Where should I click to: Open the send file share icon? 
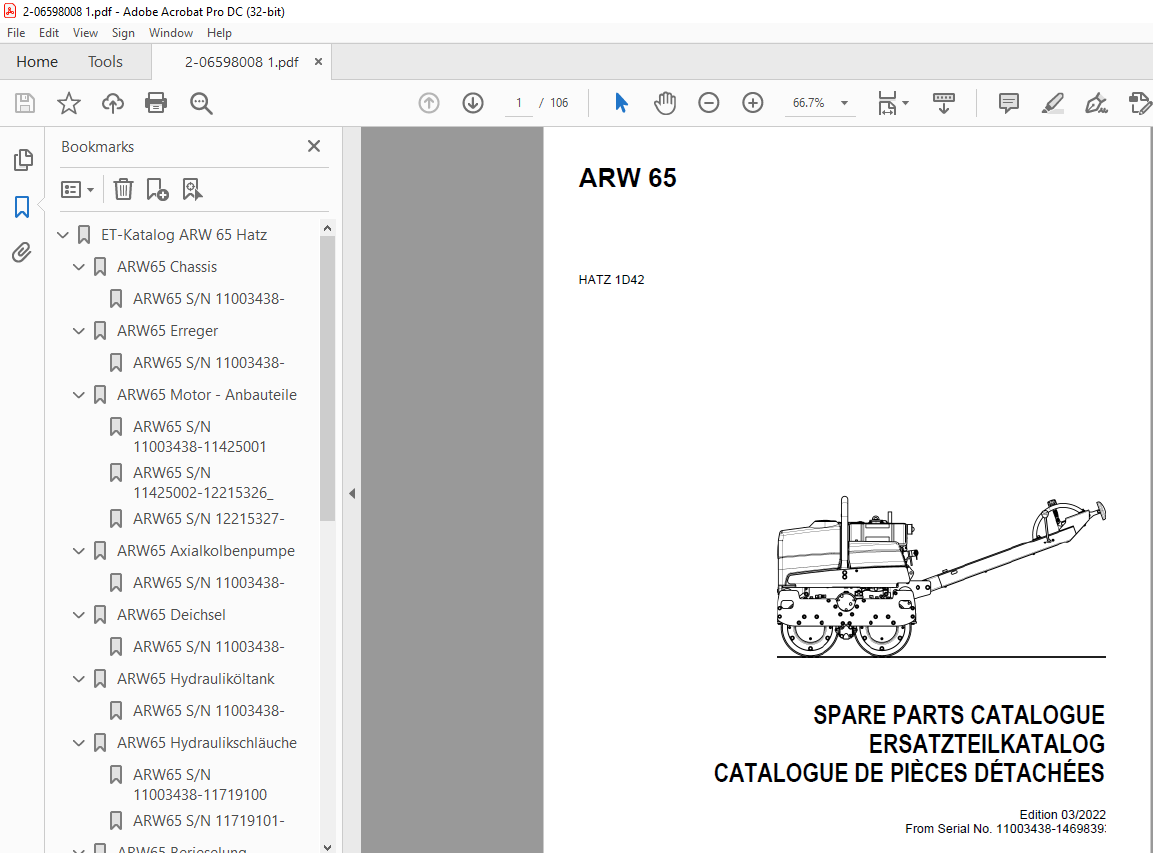(1140, 103)
